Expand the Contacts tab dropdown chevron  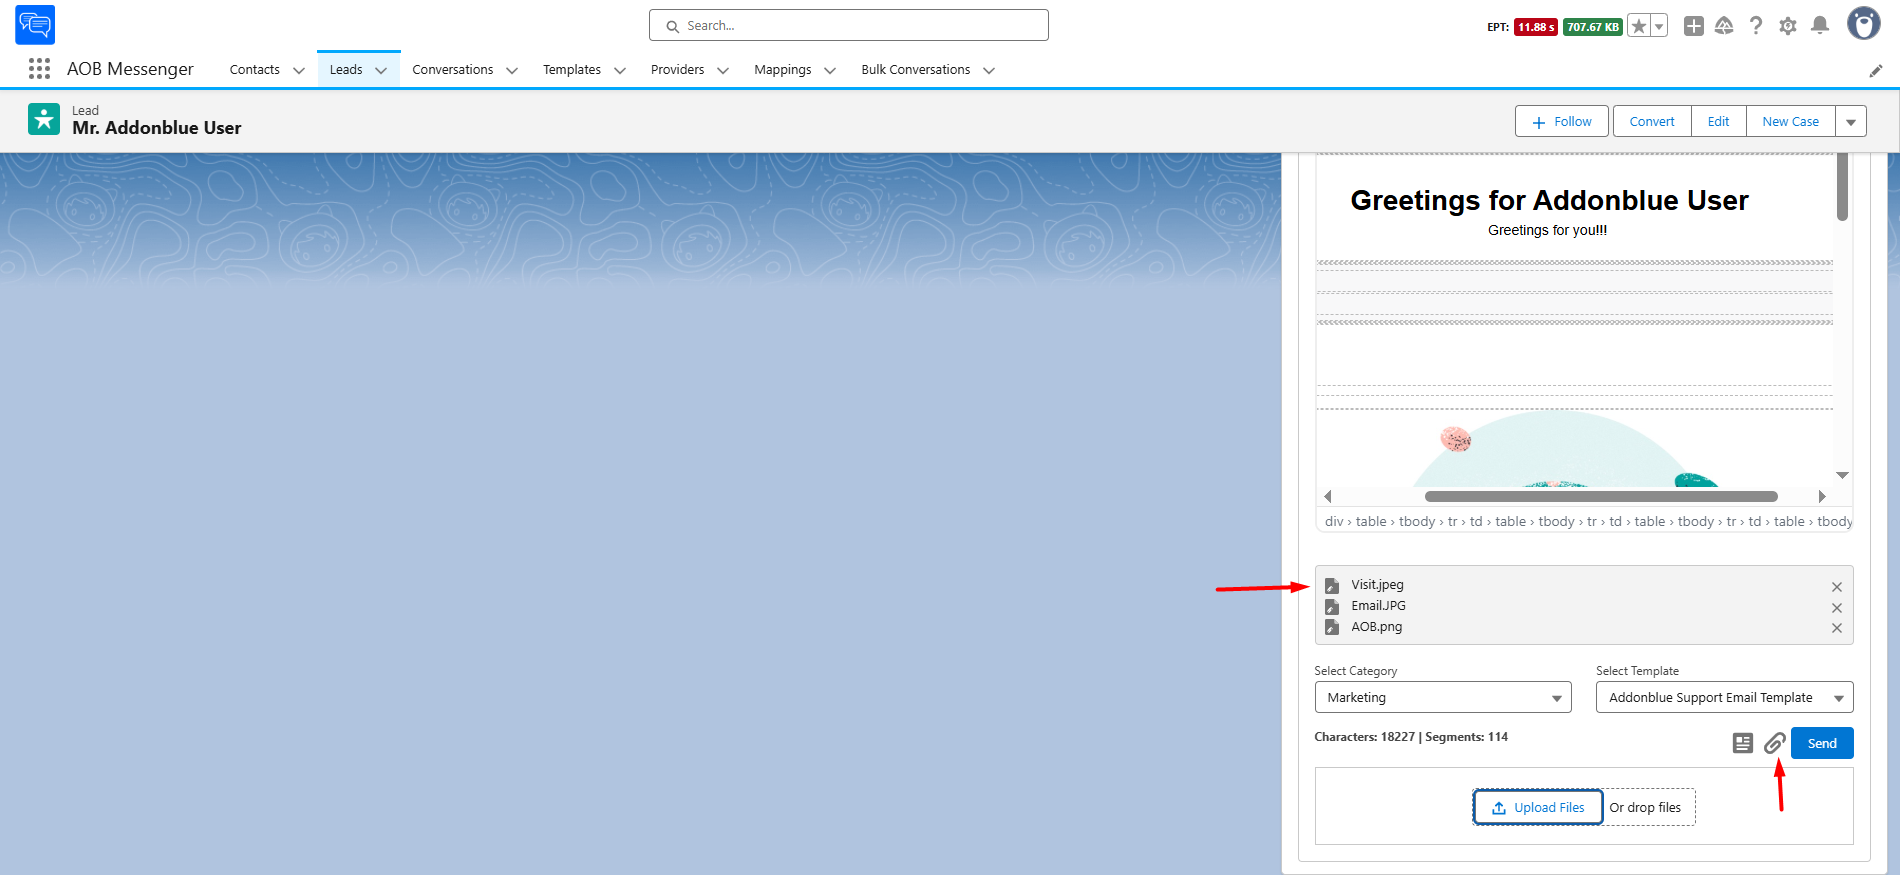pyautogui.click(x=298, y=70)
